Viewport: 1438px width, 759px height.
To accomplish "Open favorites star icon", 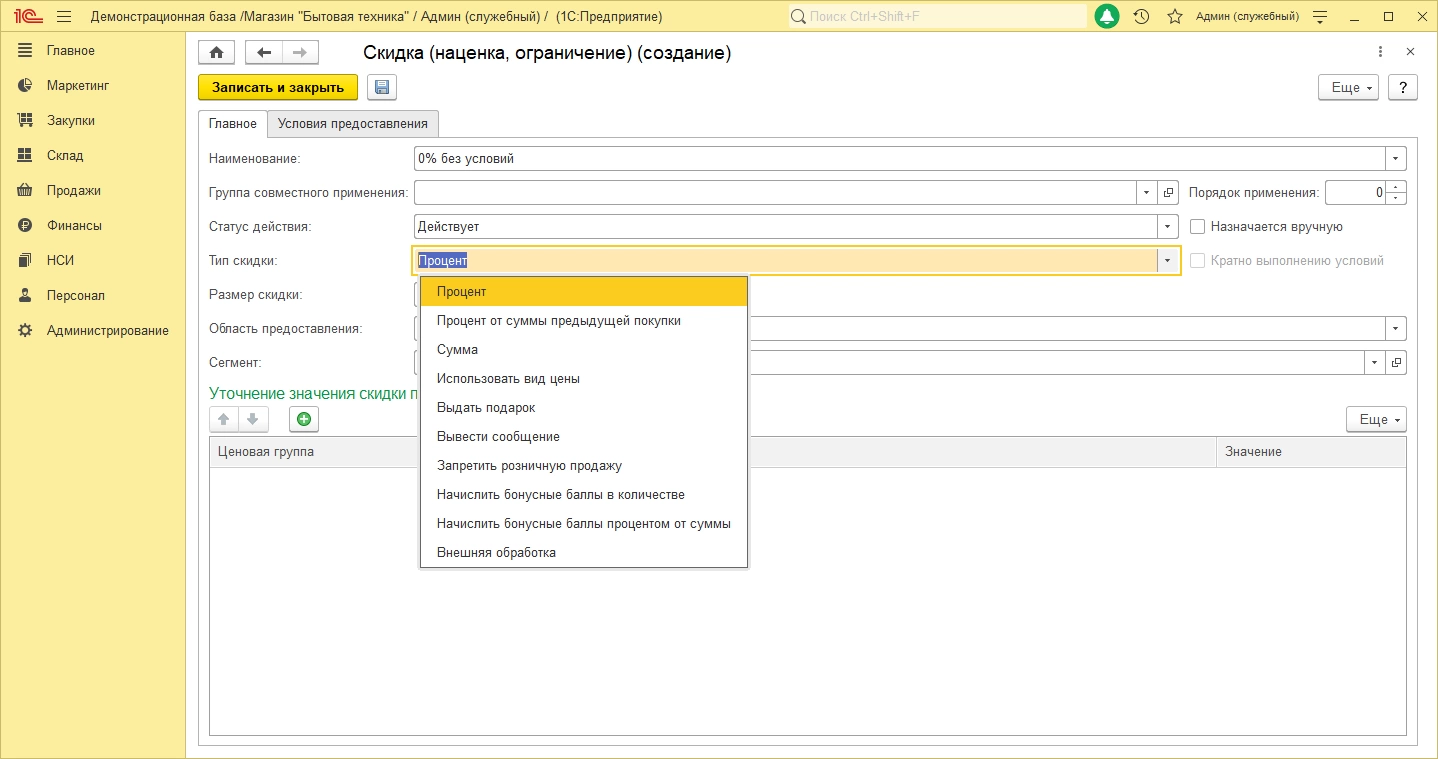I will pyautogui.click(x=1174, y=17).
